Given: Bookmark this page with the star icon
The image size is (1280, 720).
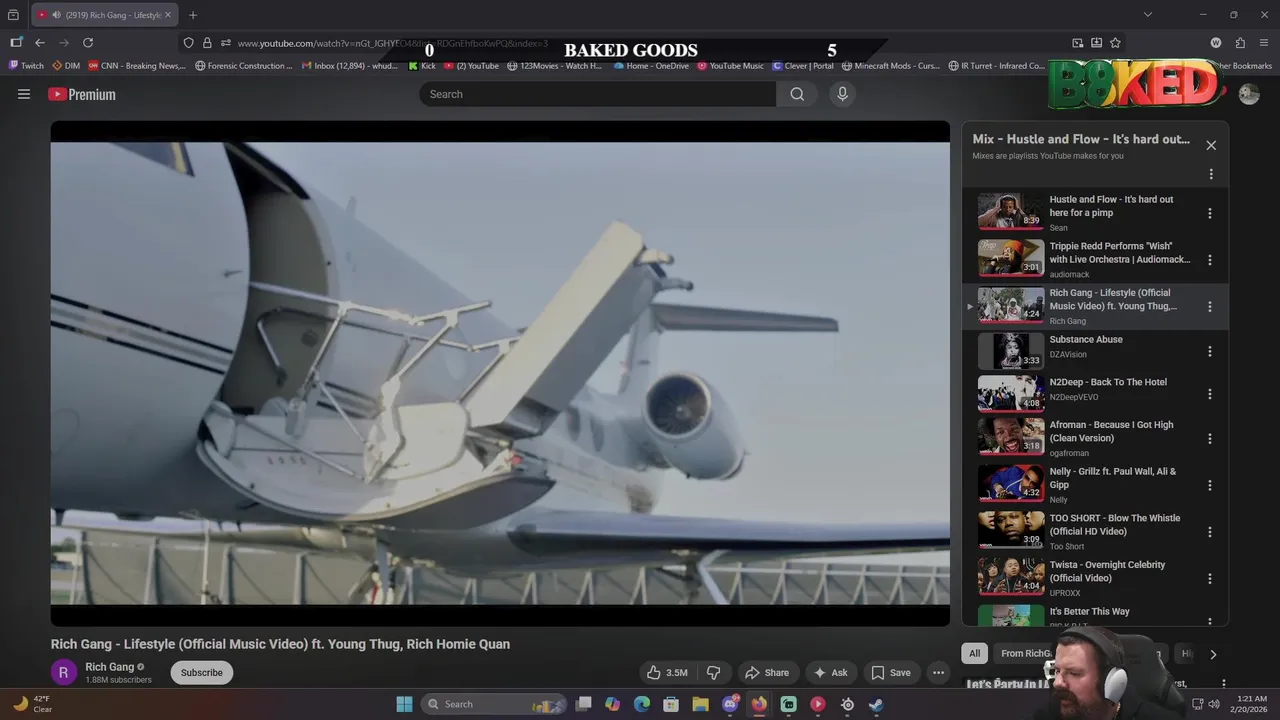Looking at the screenshot, I should coord(1115,43).
